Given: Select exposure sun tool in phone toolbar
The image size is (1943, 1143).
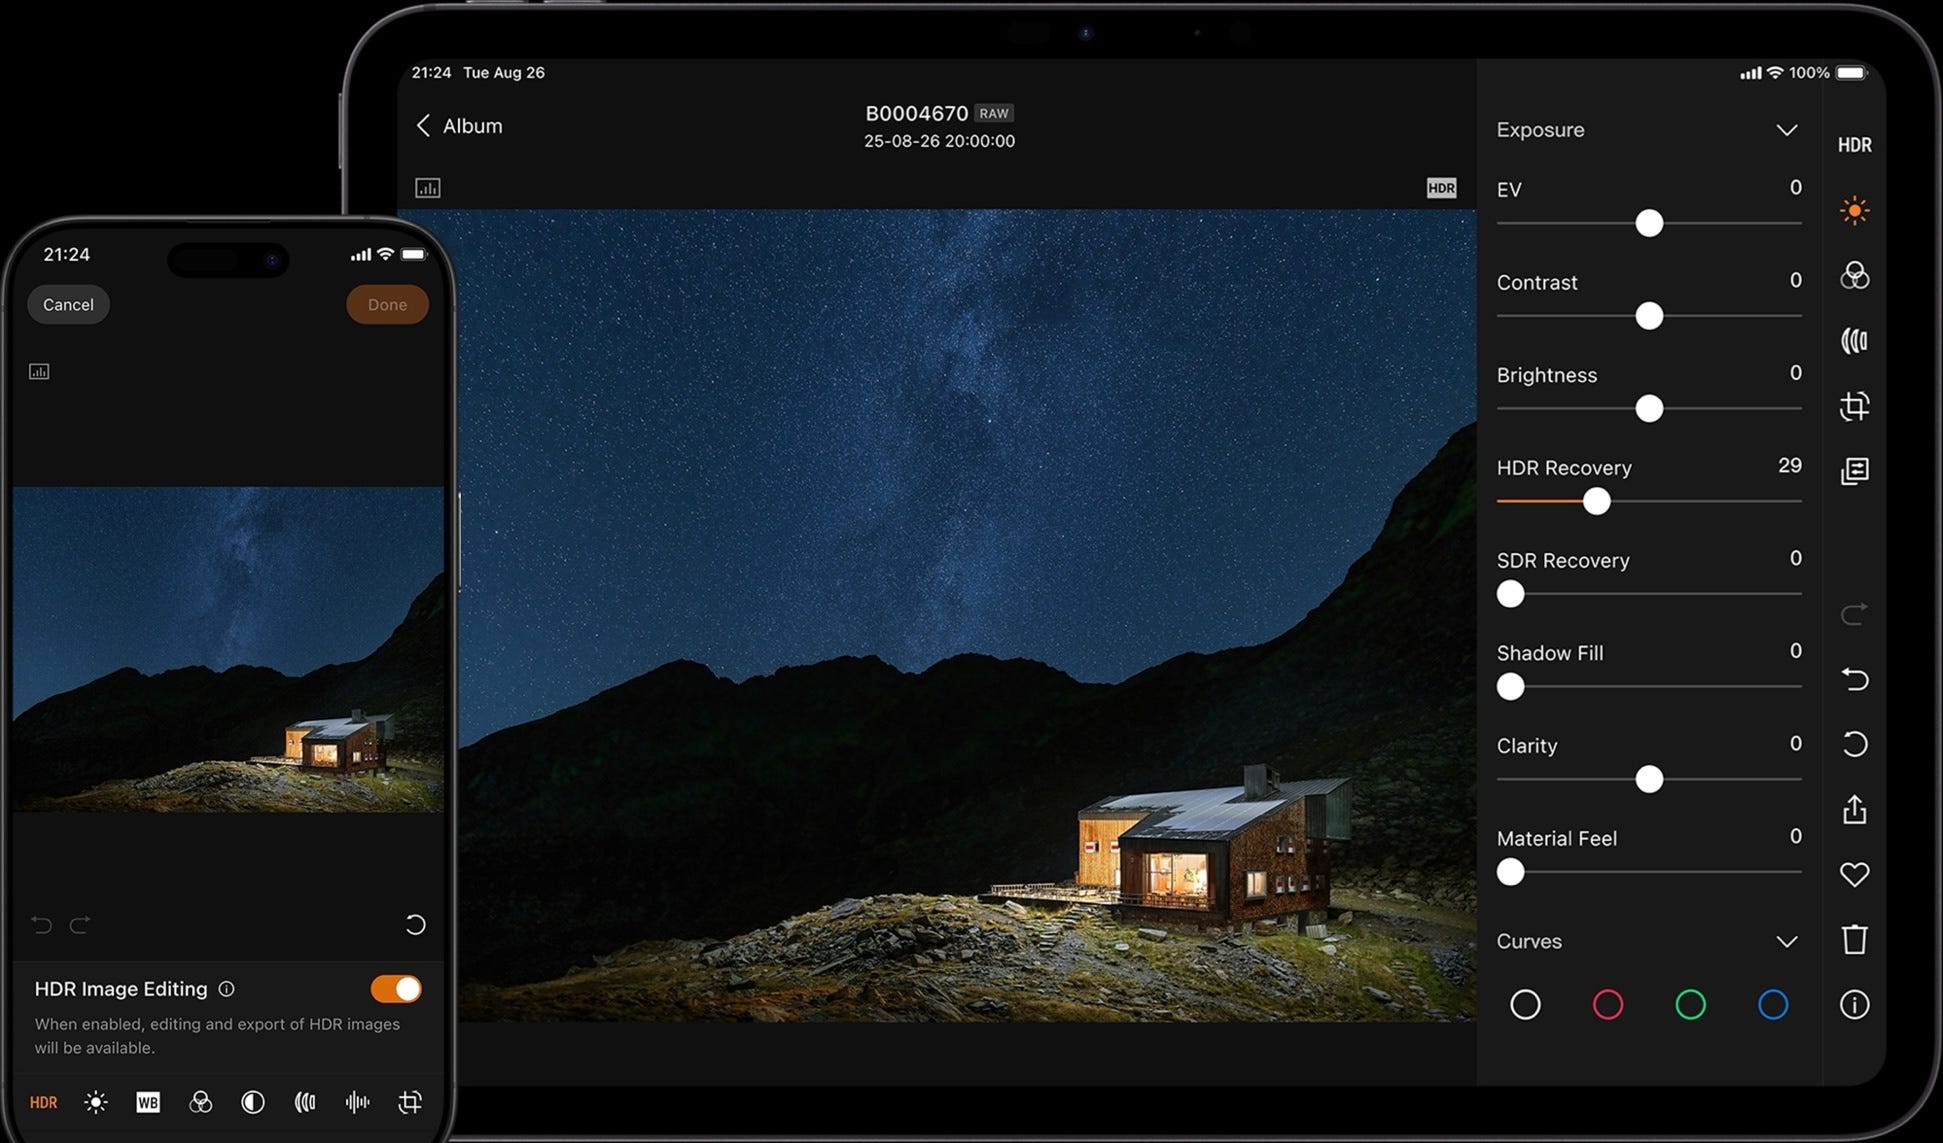Looking at the screenshot, I should tap(96, 1102).
